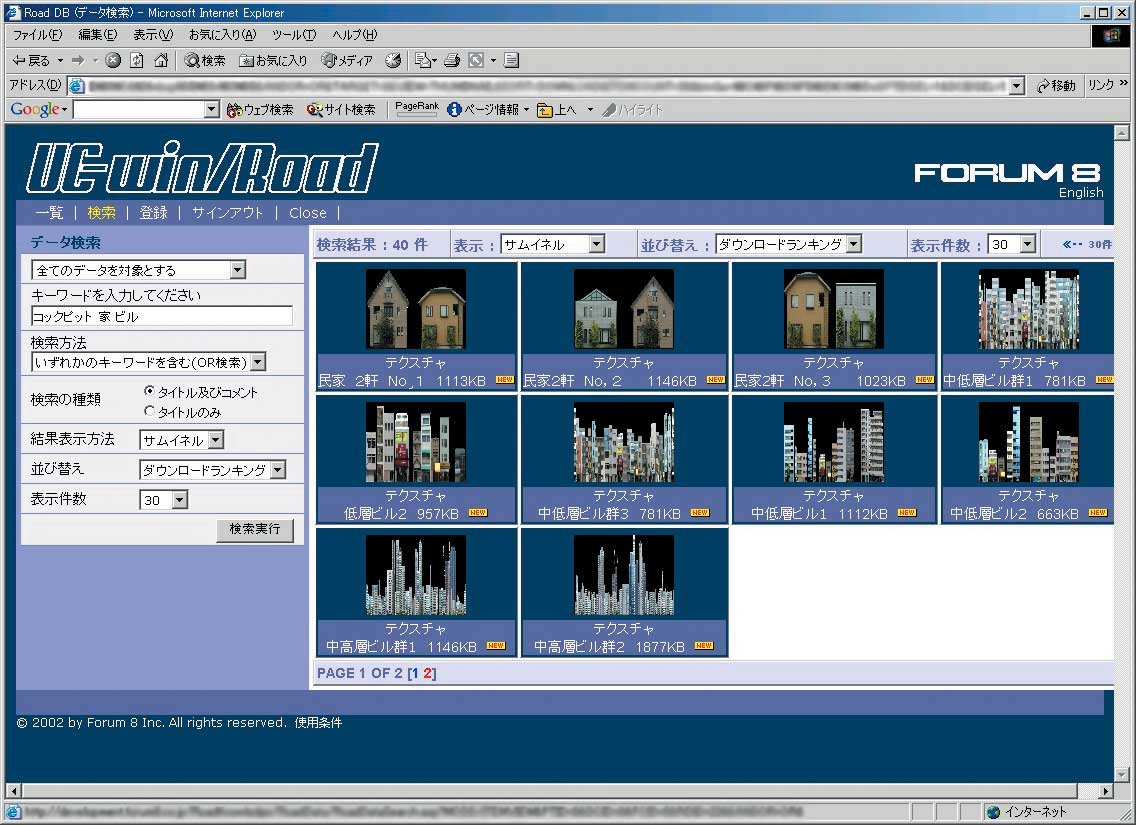Go to results page 2 link

pyautogui.click(x=427, y=674)
